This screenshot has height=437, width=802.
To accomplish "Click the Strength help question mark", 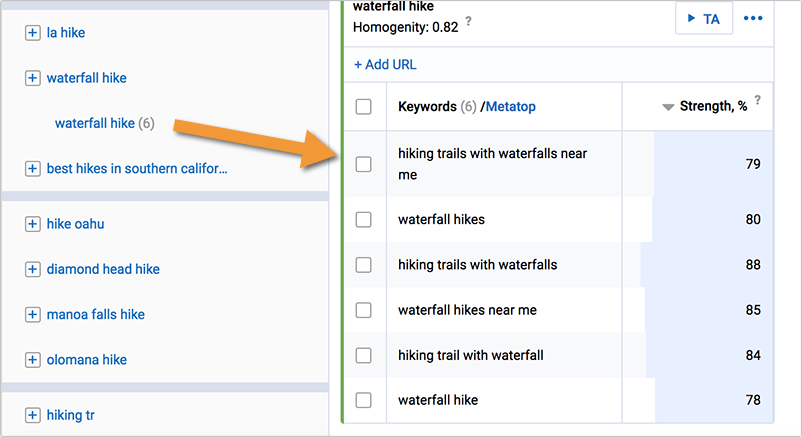I will (x=758, y=100).
